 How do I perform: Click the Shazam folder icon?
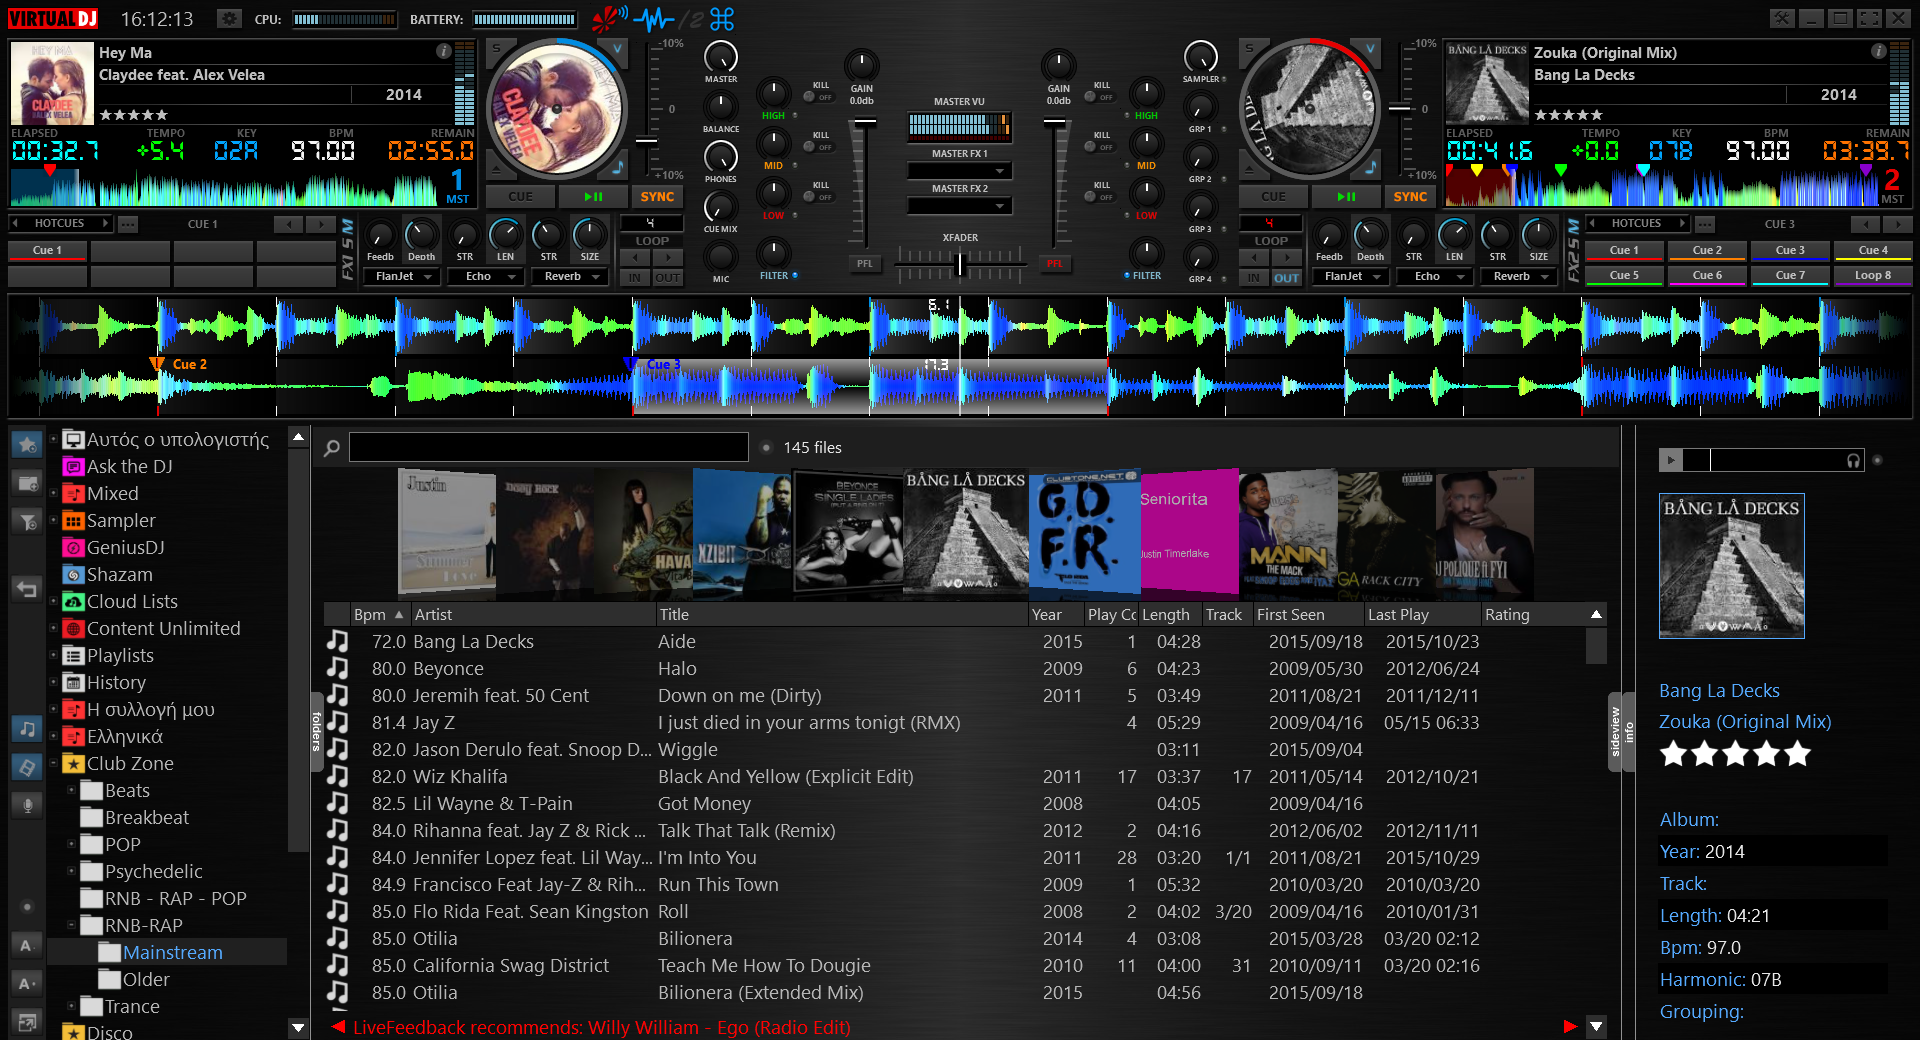pos(73,575)
